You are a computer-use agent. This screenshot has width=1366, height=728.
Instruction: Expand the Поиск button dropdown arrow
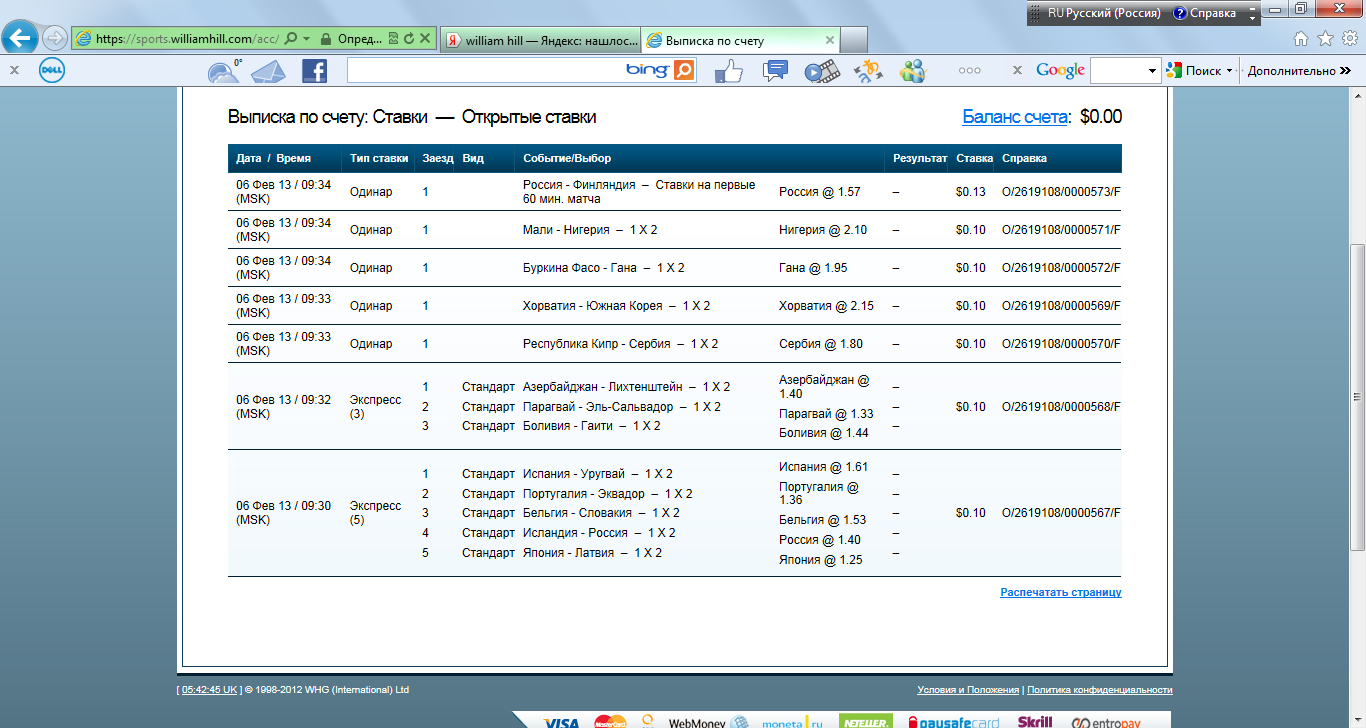pyautogui.click(x=1229, y=71)
